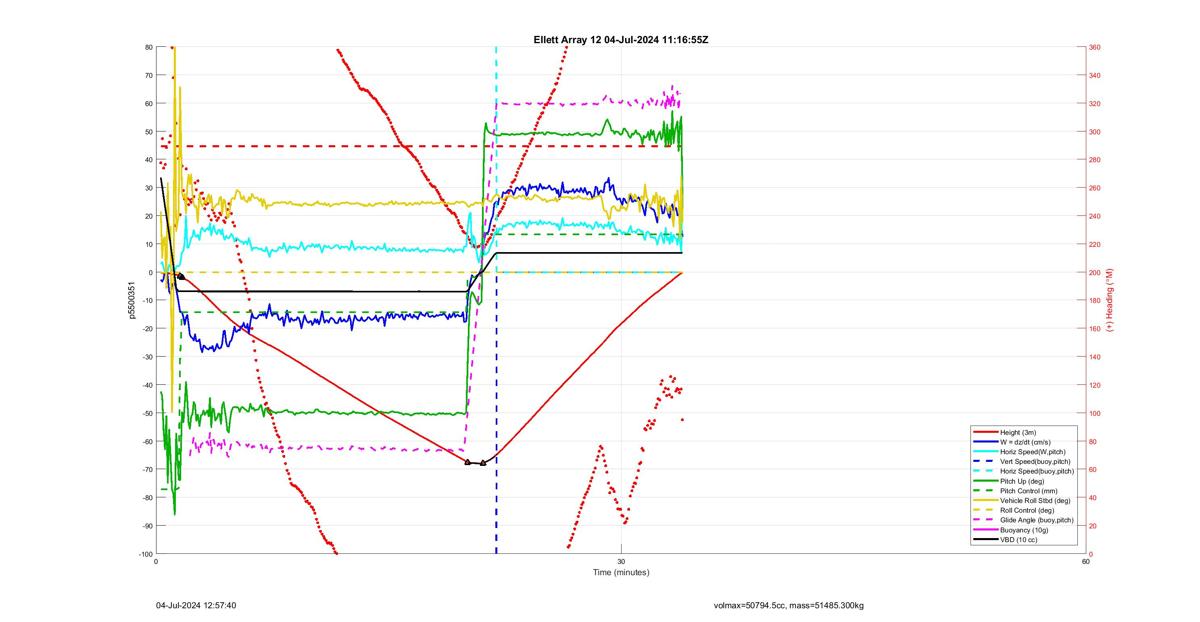Click the 240 tick on heading axis
1200x622 pixels.
pos(1094,216)
